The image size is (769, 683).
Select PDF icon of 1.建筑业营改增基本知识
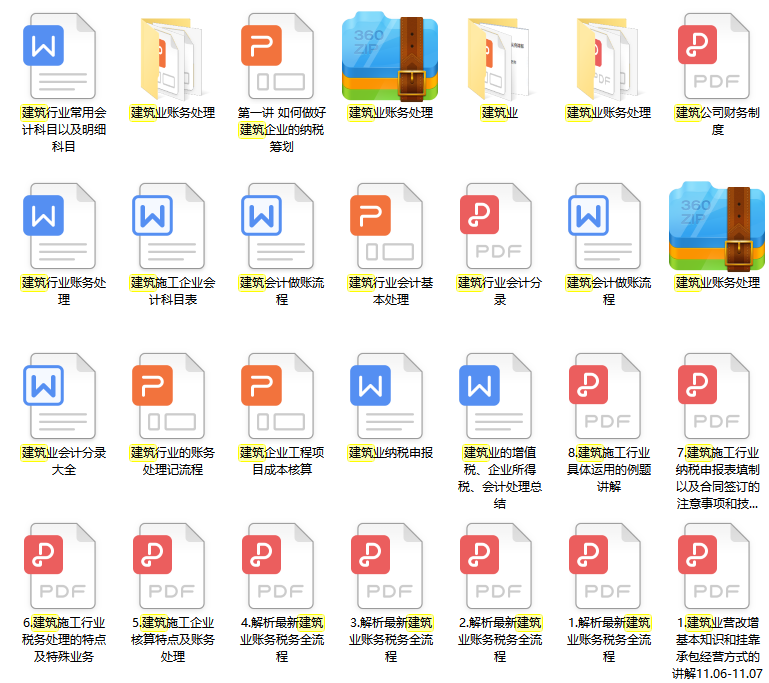pyautogui.click(x=714, y=566)
